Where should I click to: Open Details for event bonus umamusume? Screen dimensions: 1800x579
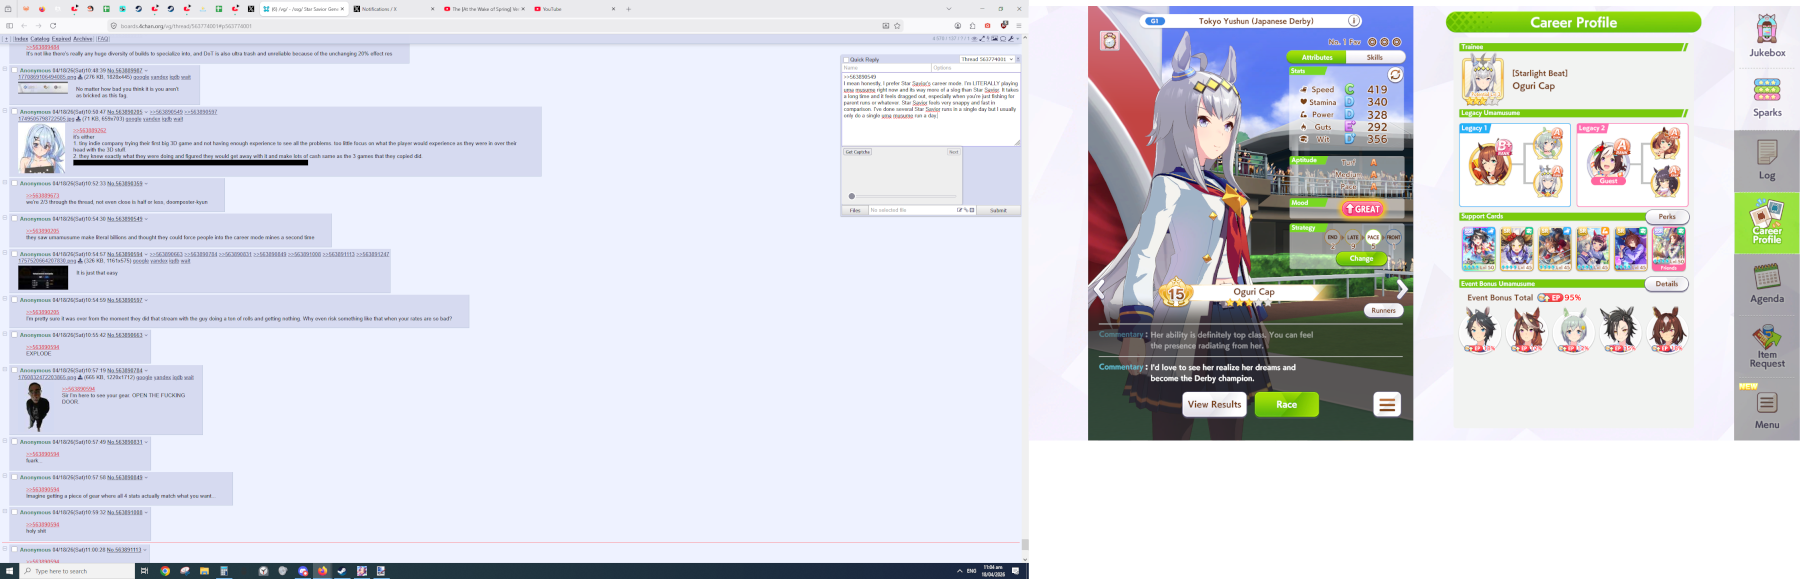(1667, 284)
